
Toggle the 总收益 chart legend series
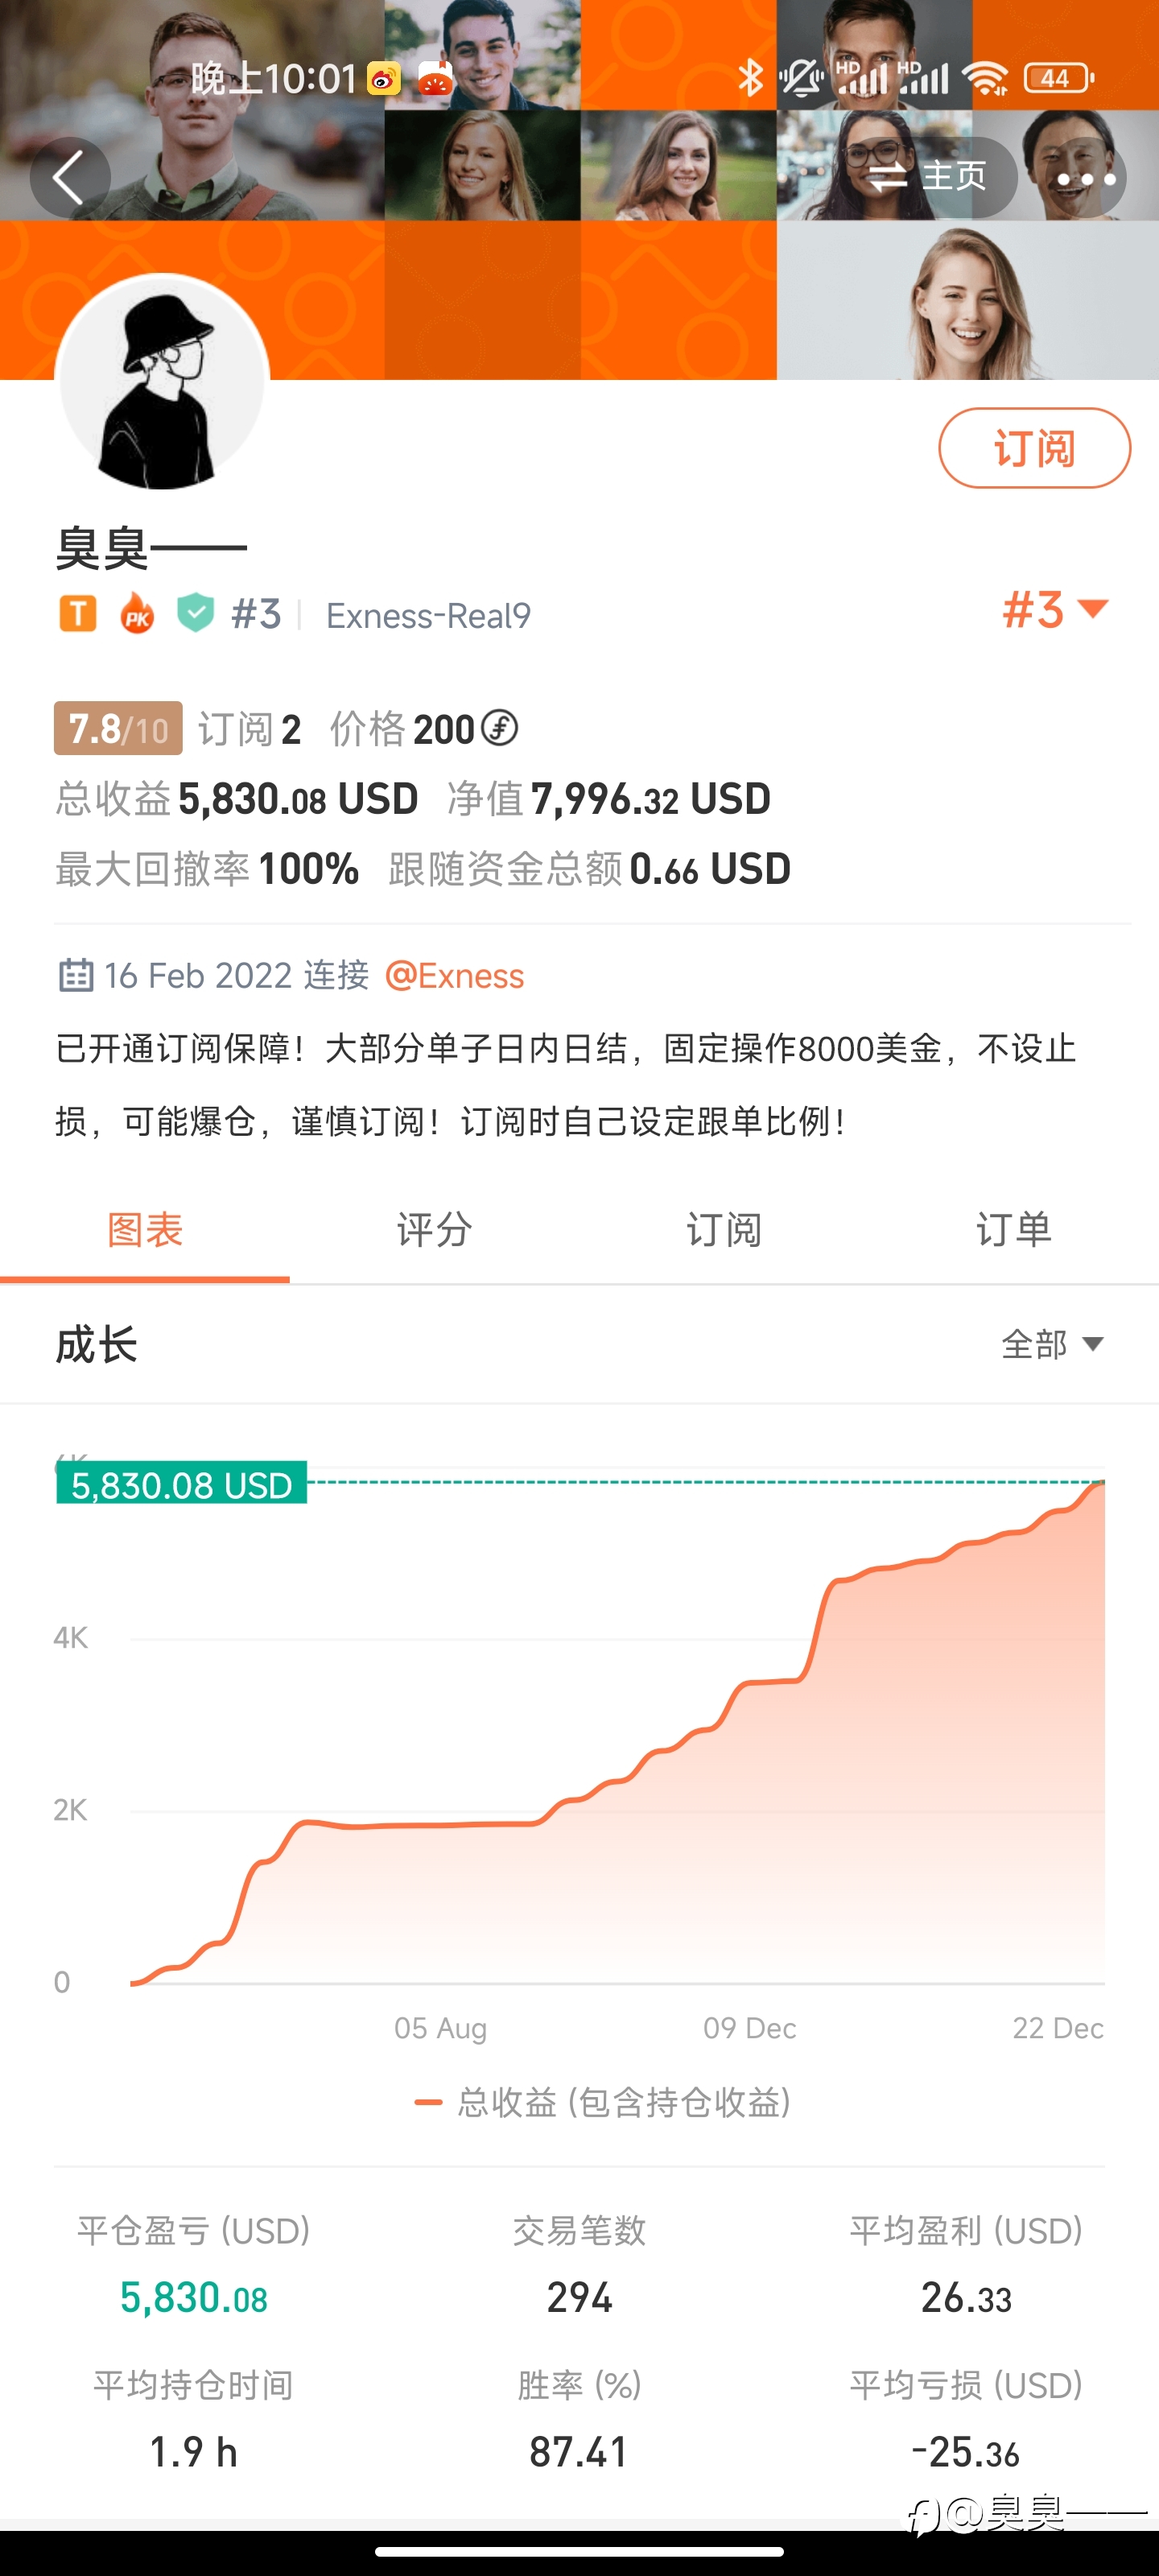pyautogui.click(x=603, y=2102)
